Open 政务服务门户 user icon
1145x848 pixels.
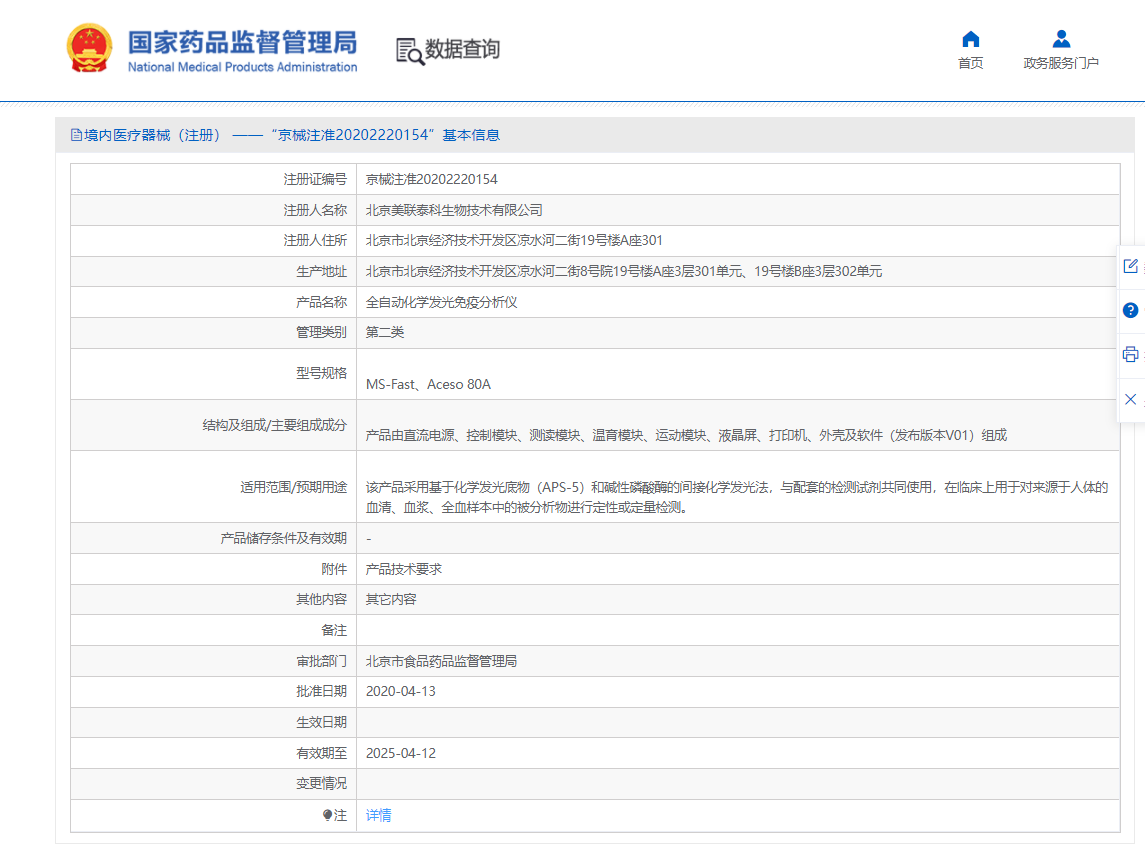click(1061, 39)
